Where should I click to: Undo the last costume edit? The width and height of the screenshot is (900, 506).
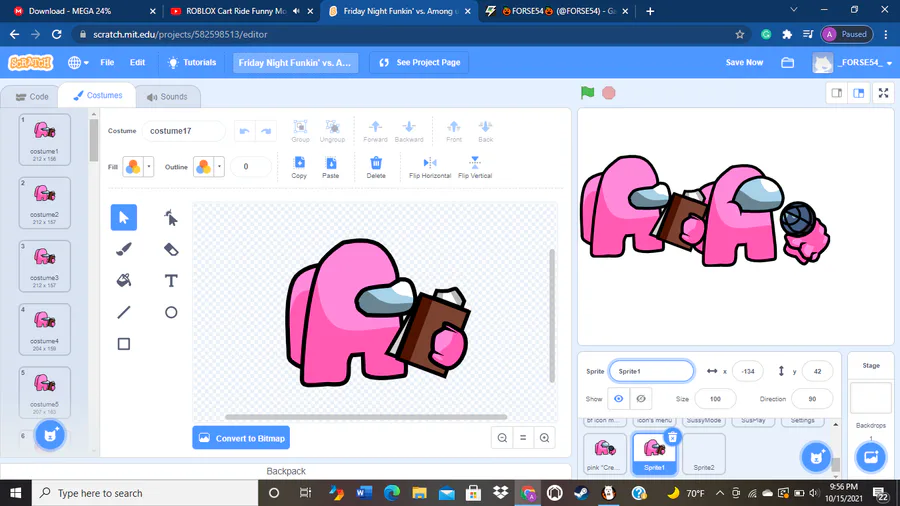coord(244,131)
